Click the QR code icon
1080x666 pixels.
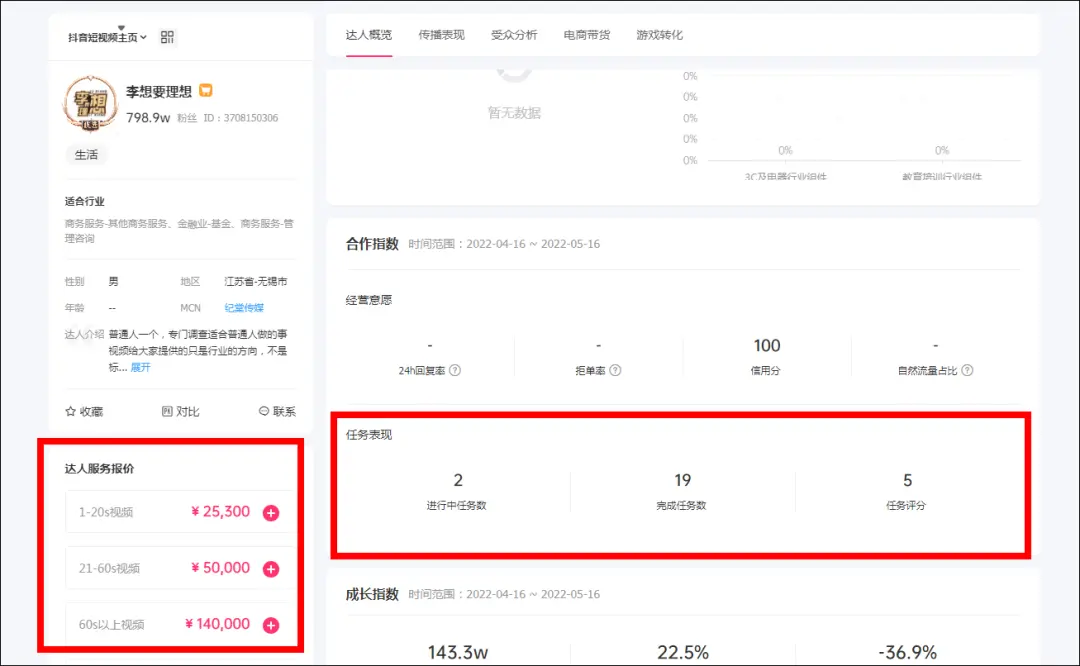coord(167,37)
